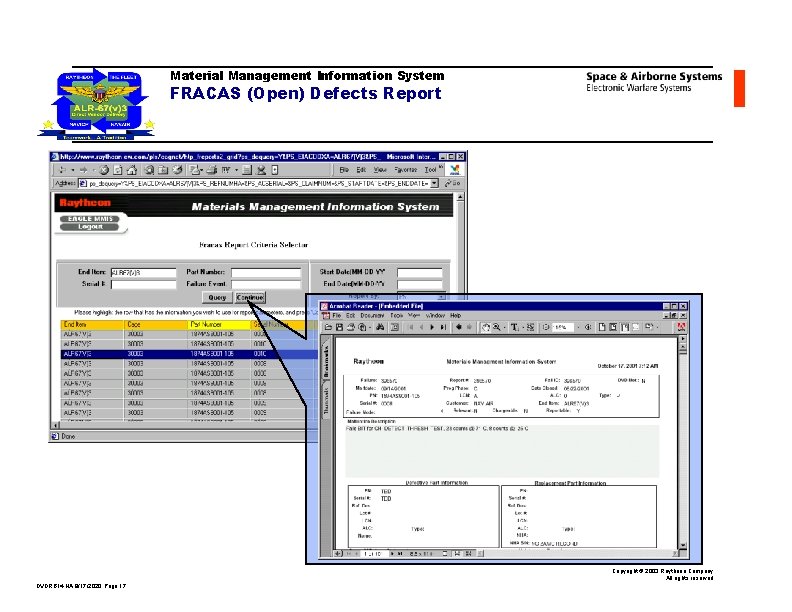Screen dimensions: 792x612
Task: Click the Serial # input field
Action: 143,284
